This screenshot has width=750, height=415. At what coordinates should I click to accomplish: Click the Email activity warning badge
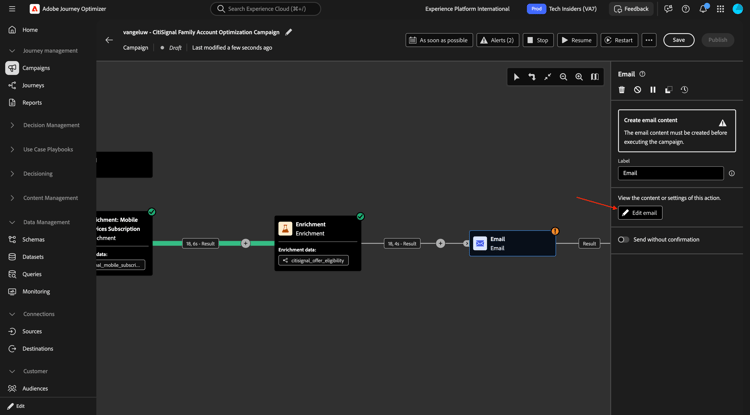[x=555, y=231]
